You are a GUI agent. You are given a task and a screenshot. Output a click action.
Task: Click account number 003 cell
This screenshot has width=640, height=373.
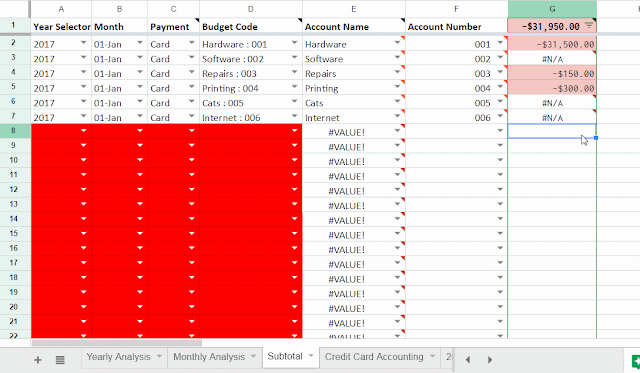456,73
